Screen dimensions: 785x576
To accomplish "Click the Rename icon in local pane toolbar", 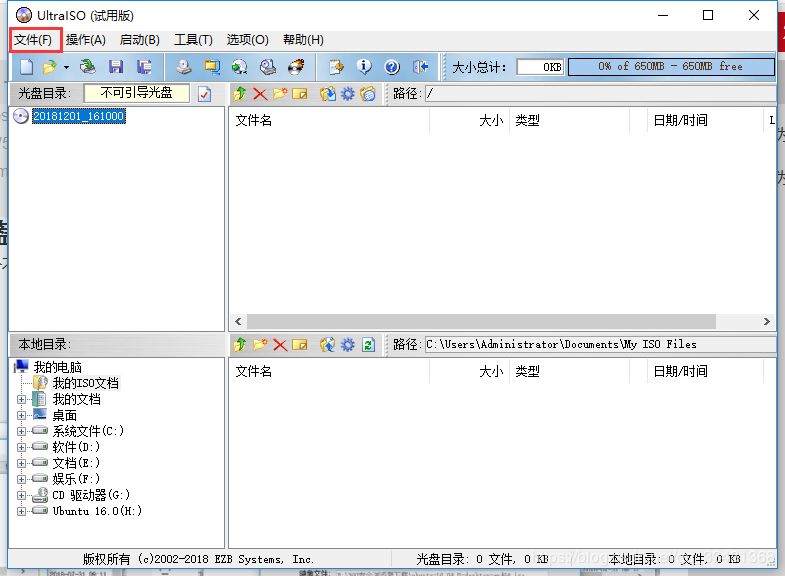I will click(300, 344).
